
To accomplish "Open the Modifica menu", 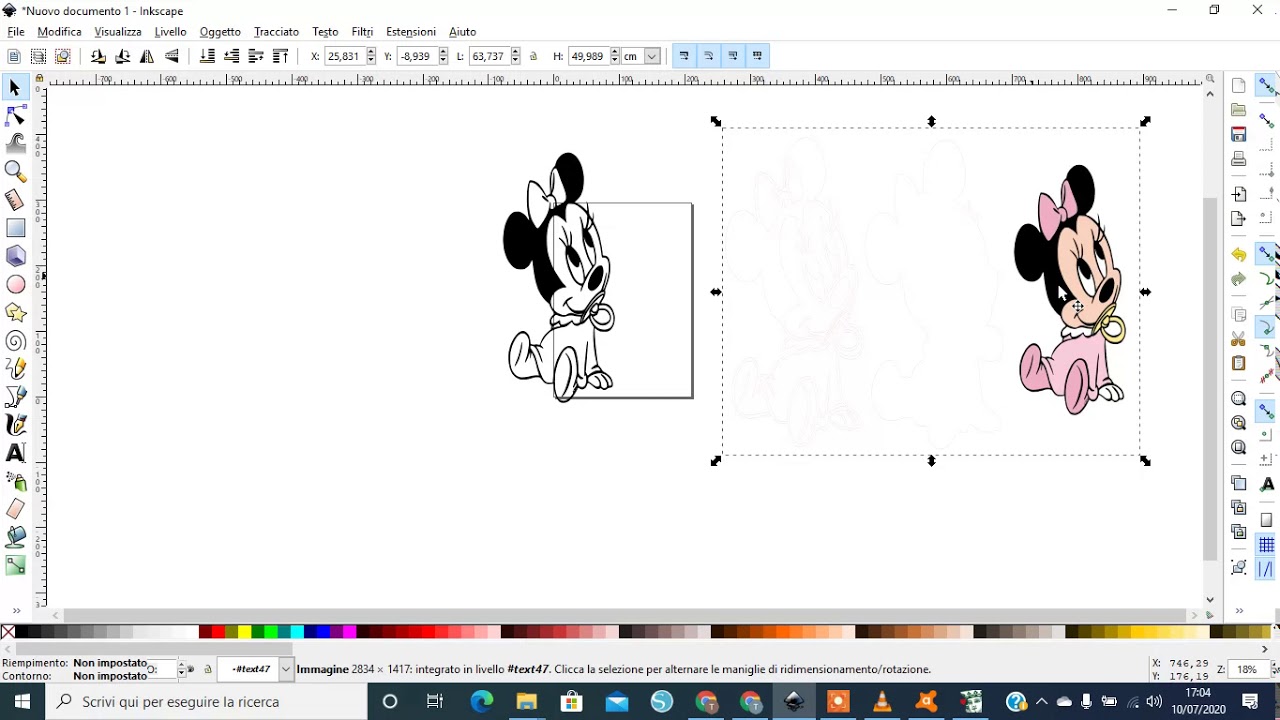I will coord(59,32).
